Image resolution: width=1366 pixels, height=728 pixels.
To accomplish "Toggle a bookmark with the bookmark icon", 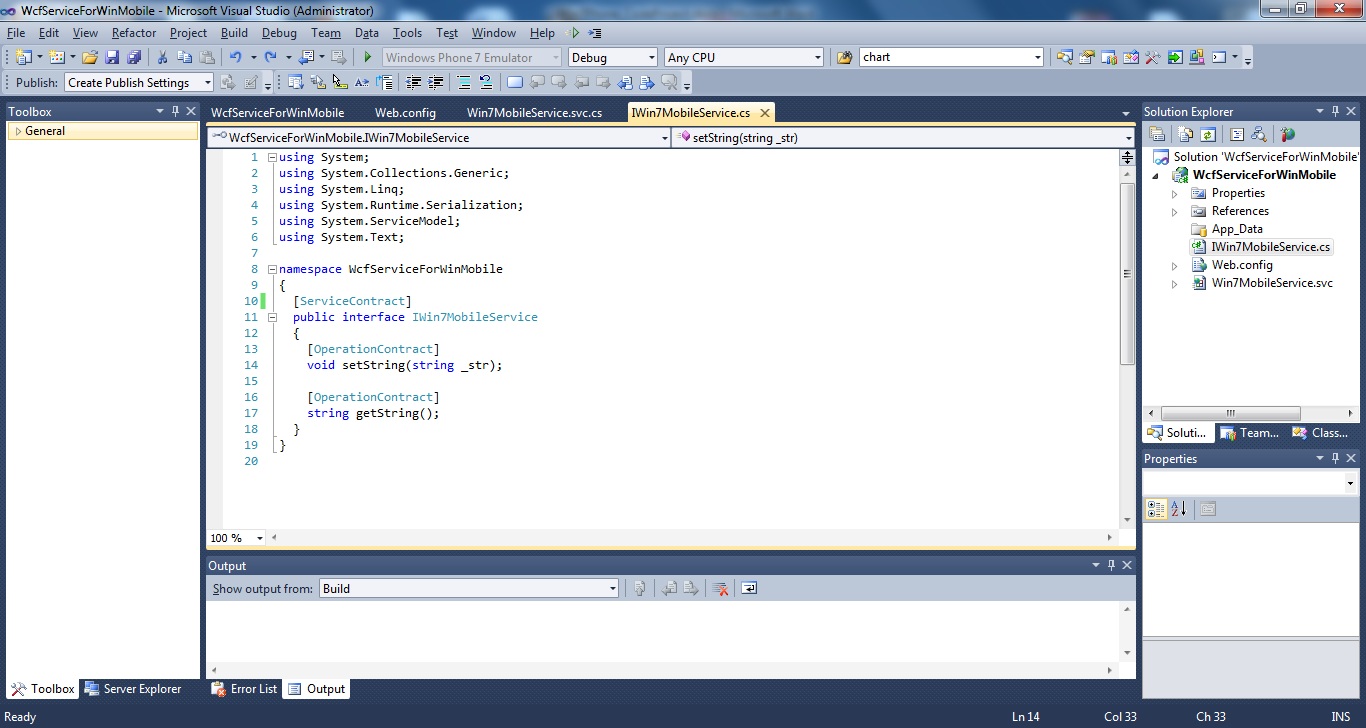I will point(515,82).
